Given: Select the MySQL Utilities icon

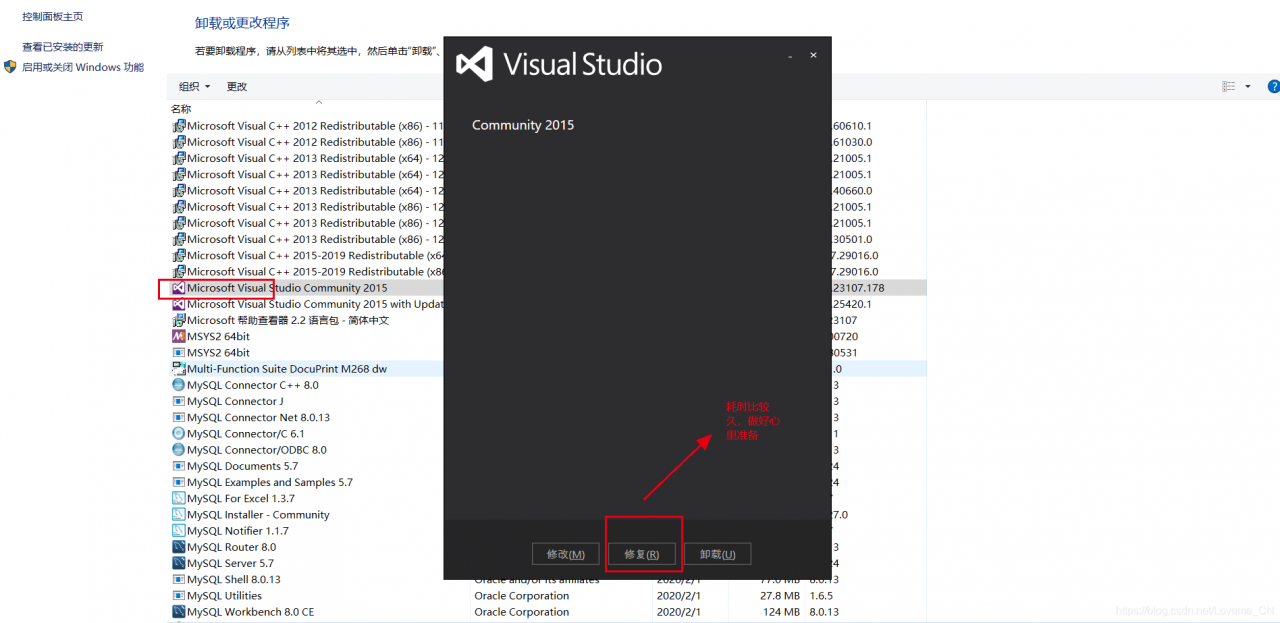Looking at the screenshot, I should (x=179, y=596).
